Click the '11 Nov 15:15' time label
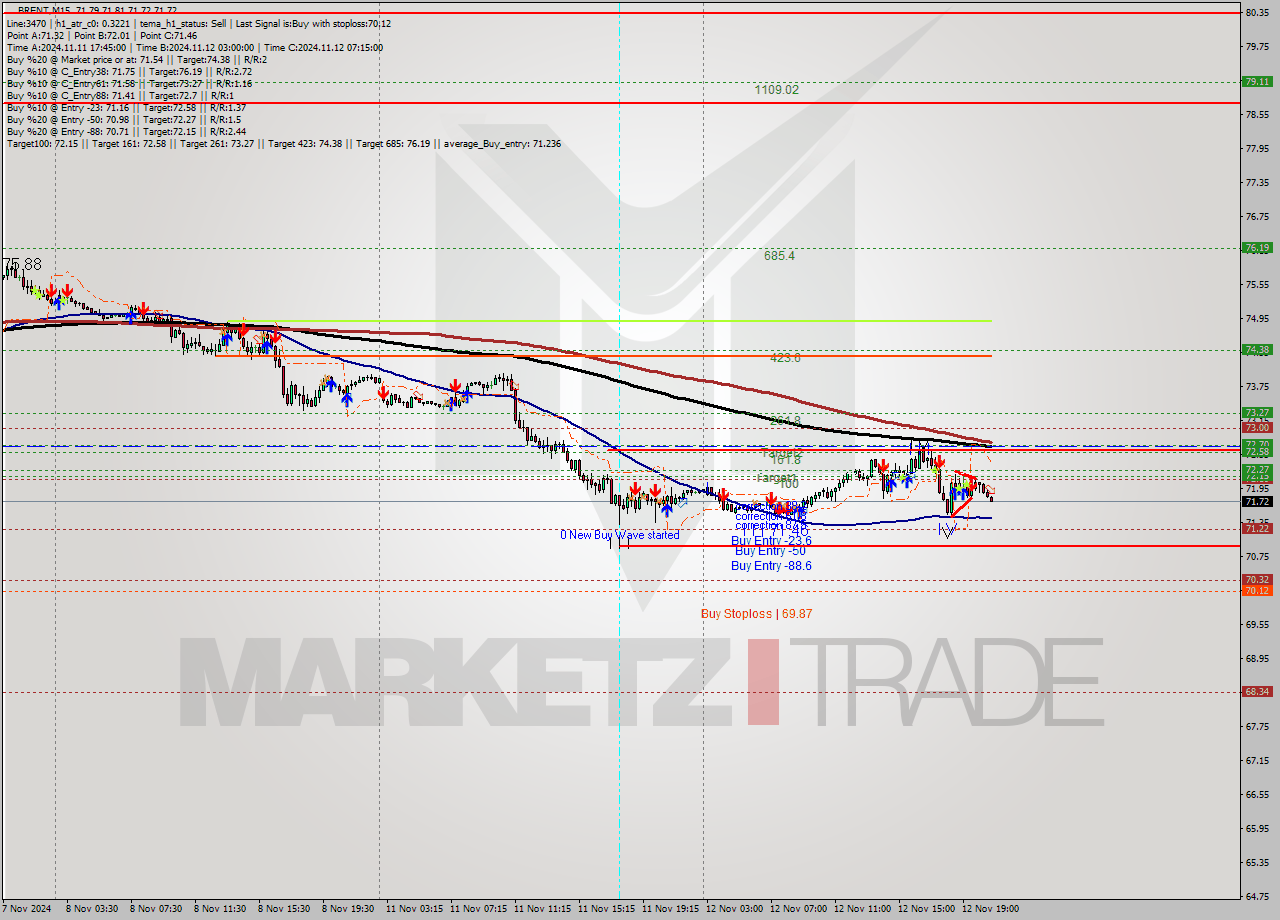The height and width of the screenshot is (920, 1280). point(605,909)
